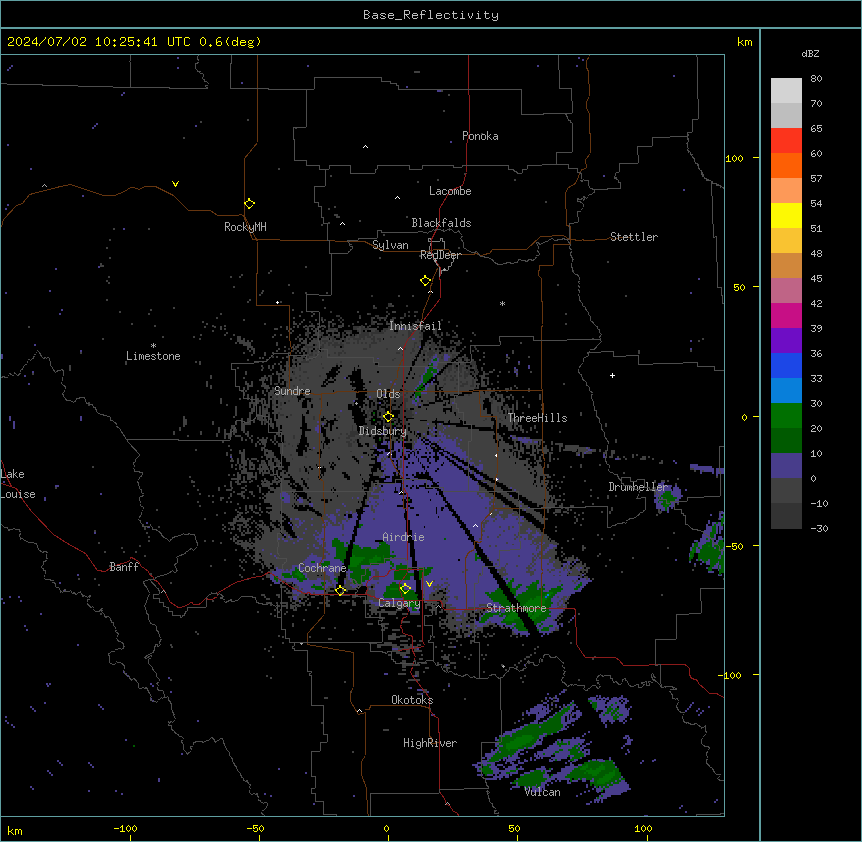Click the Sundre label
This screenshot has width=862, height=842.
point(292,391)
